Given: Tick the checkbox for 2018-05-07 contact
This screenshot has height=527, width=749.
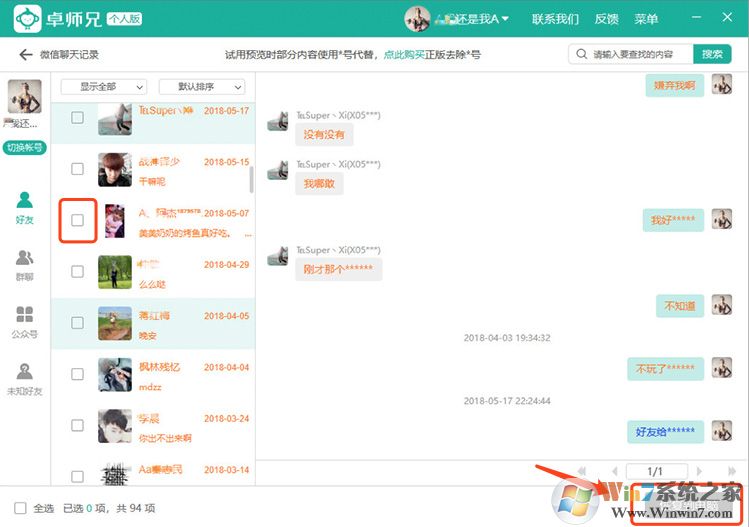Looking at the screenshot, I should (x=78, y=220).
